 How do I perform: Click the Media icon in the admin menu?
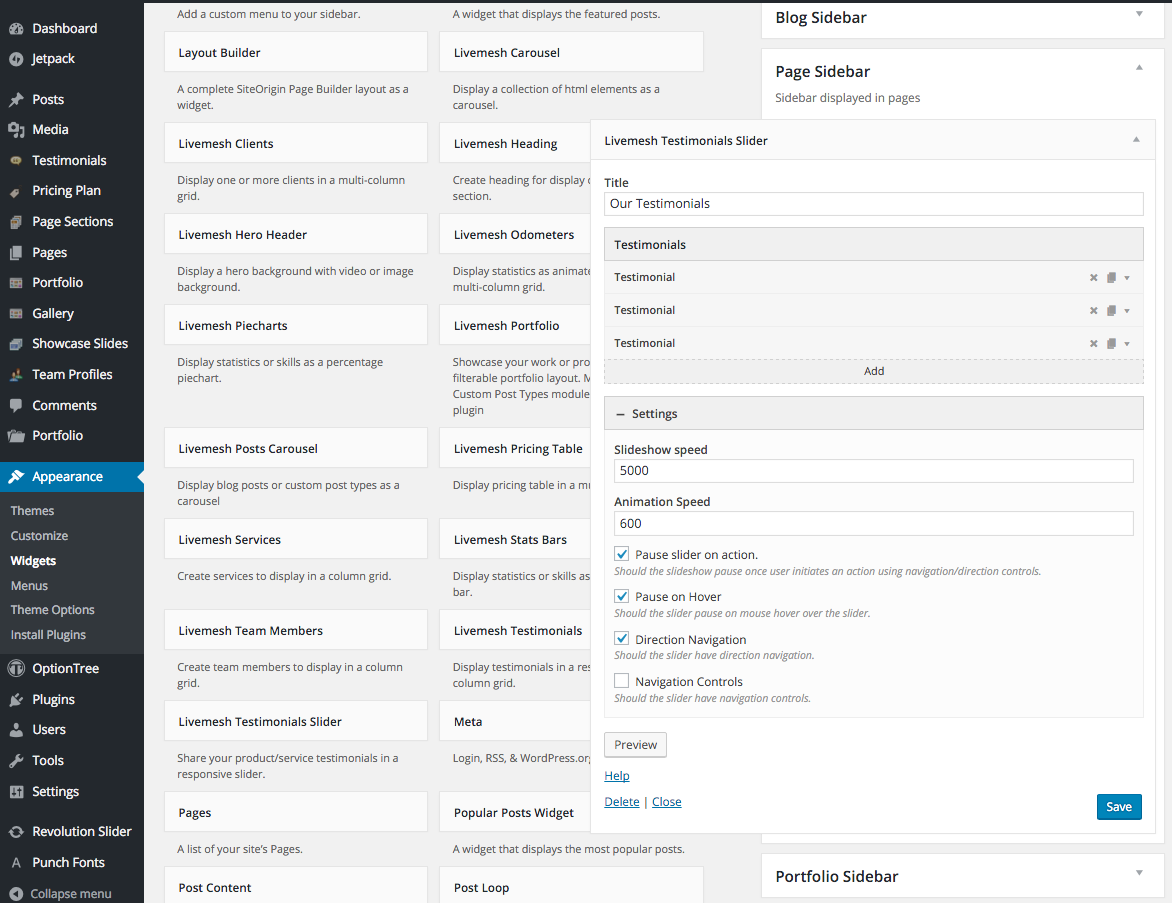[16, 130]
